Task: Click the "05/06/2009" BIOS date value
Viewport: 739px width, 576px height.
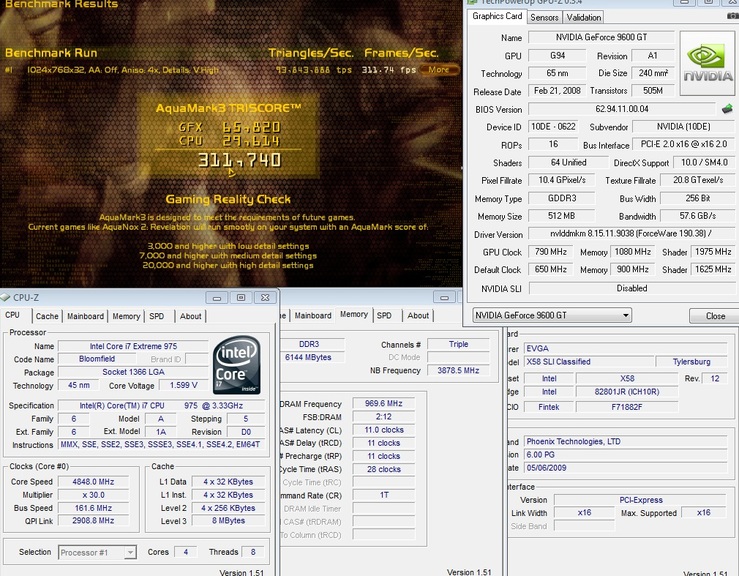Action: (625, 468)
